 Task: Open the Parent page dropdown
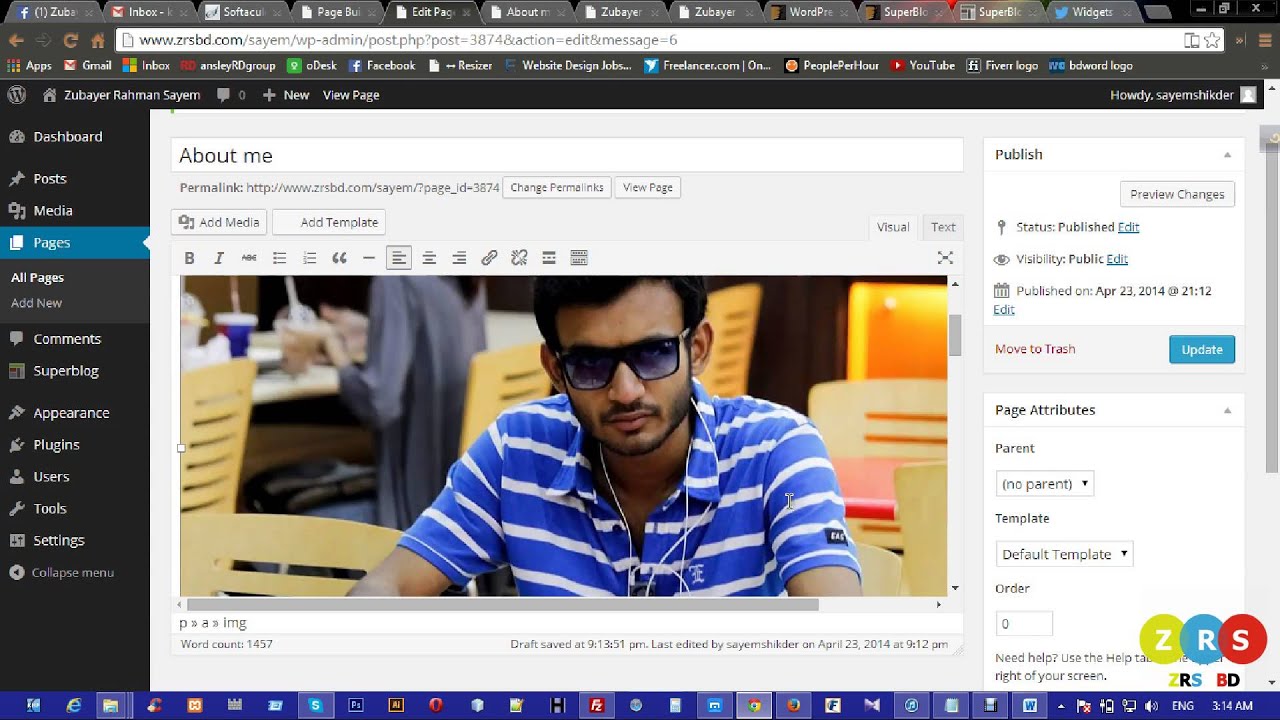tap(1045, 484)
